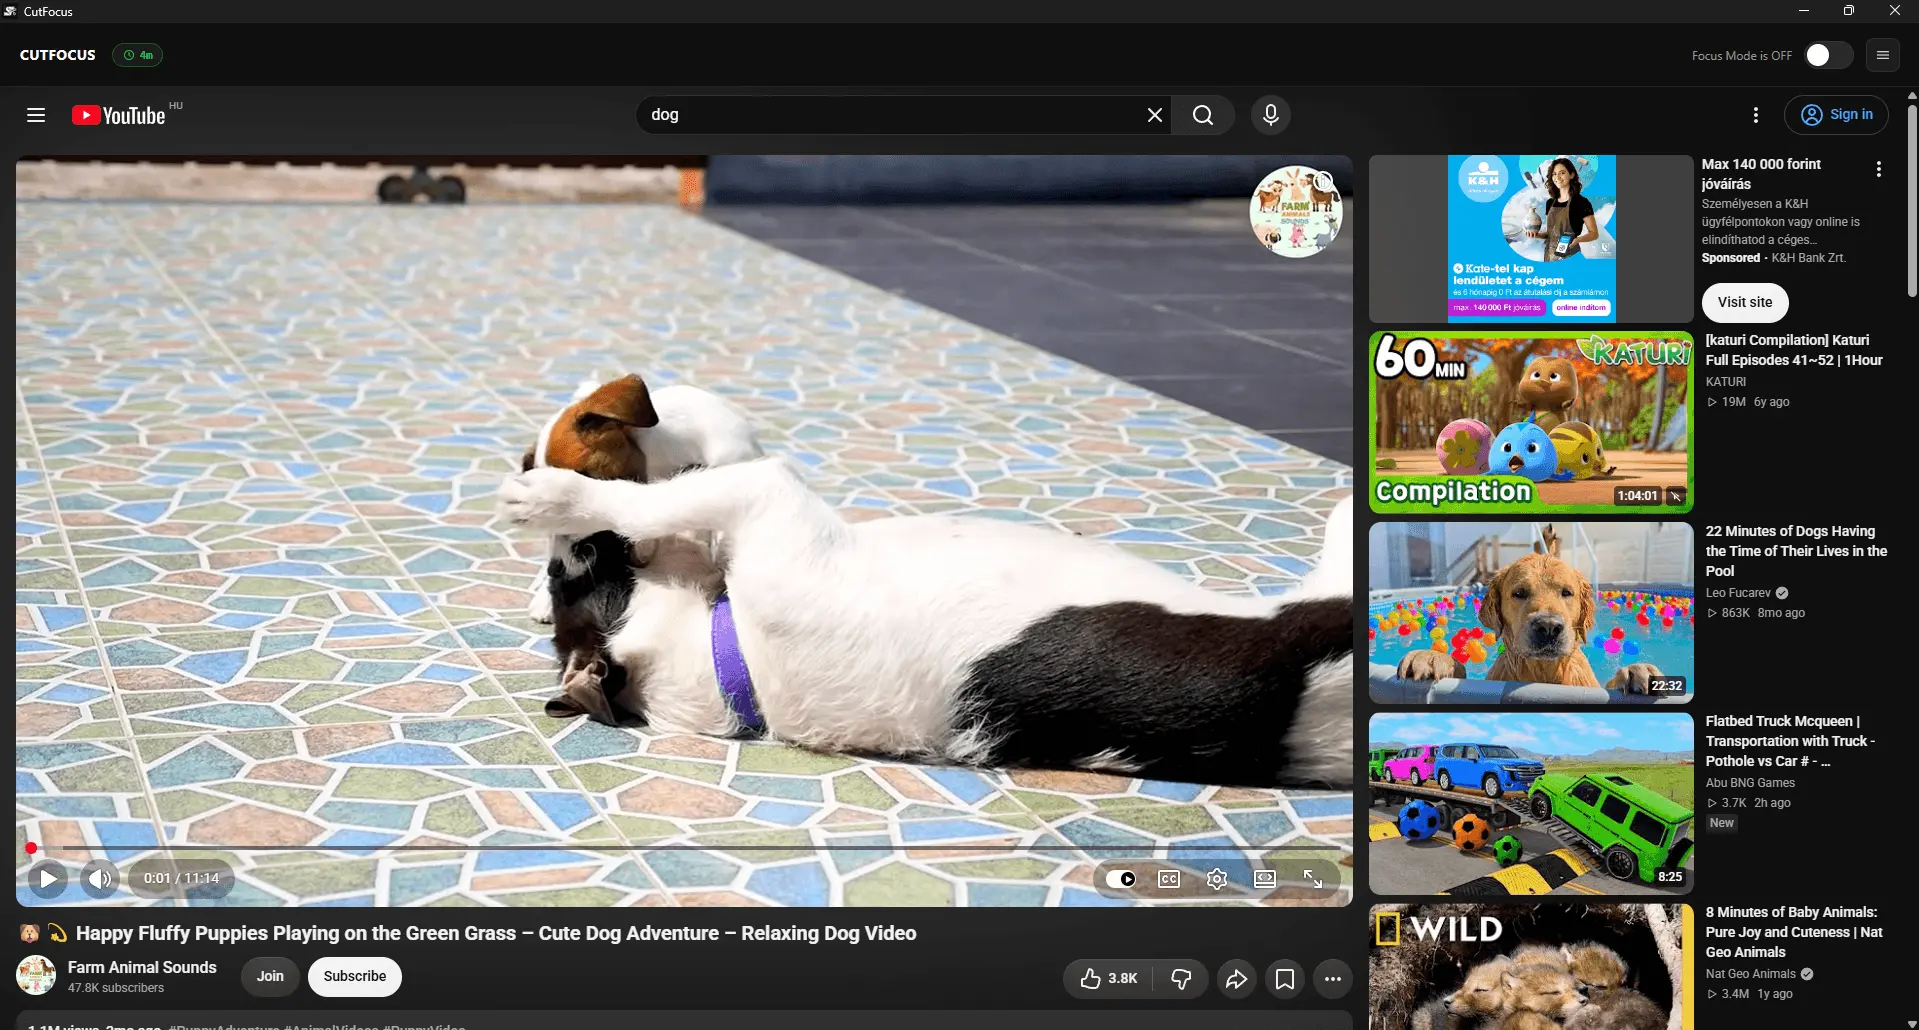1919x1030 pixels.
Task: Toggle Focus Mode switch on
Action: pos(1829,55)
